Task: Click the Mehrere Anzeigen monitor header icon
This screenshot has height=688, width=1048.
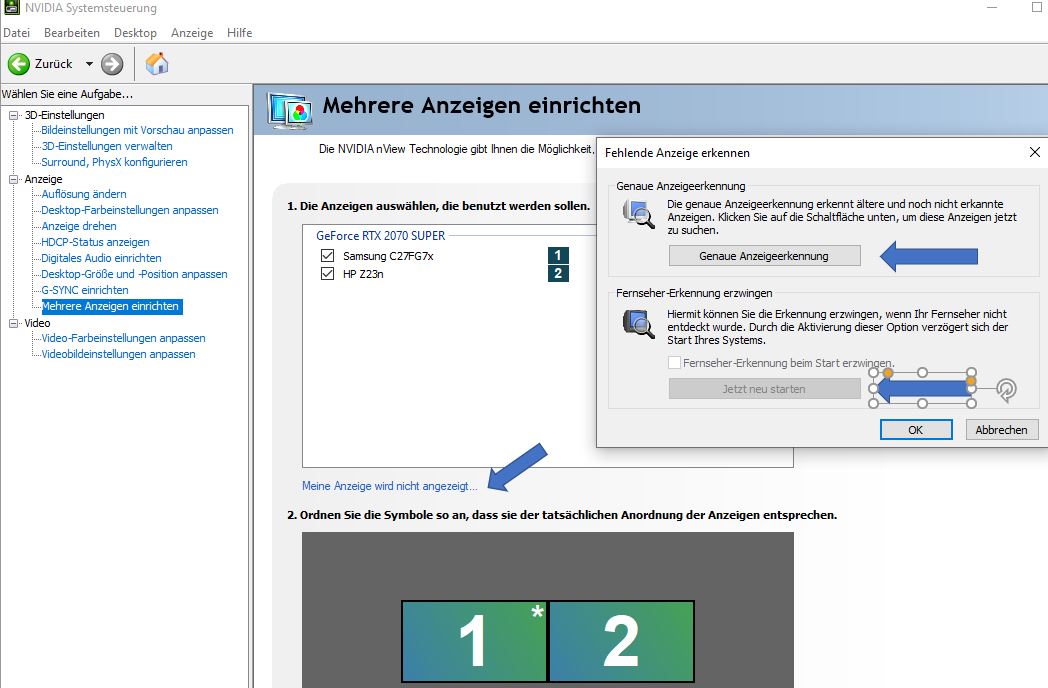Action: (289, 110)
